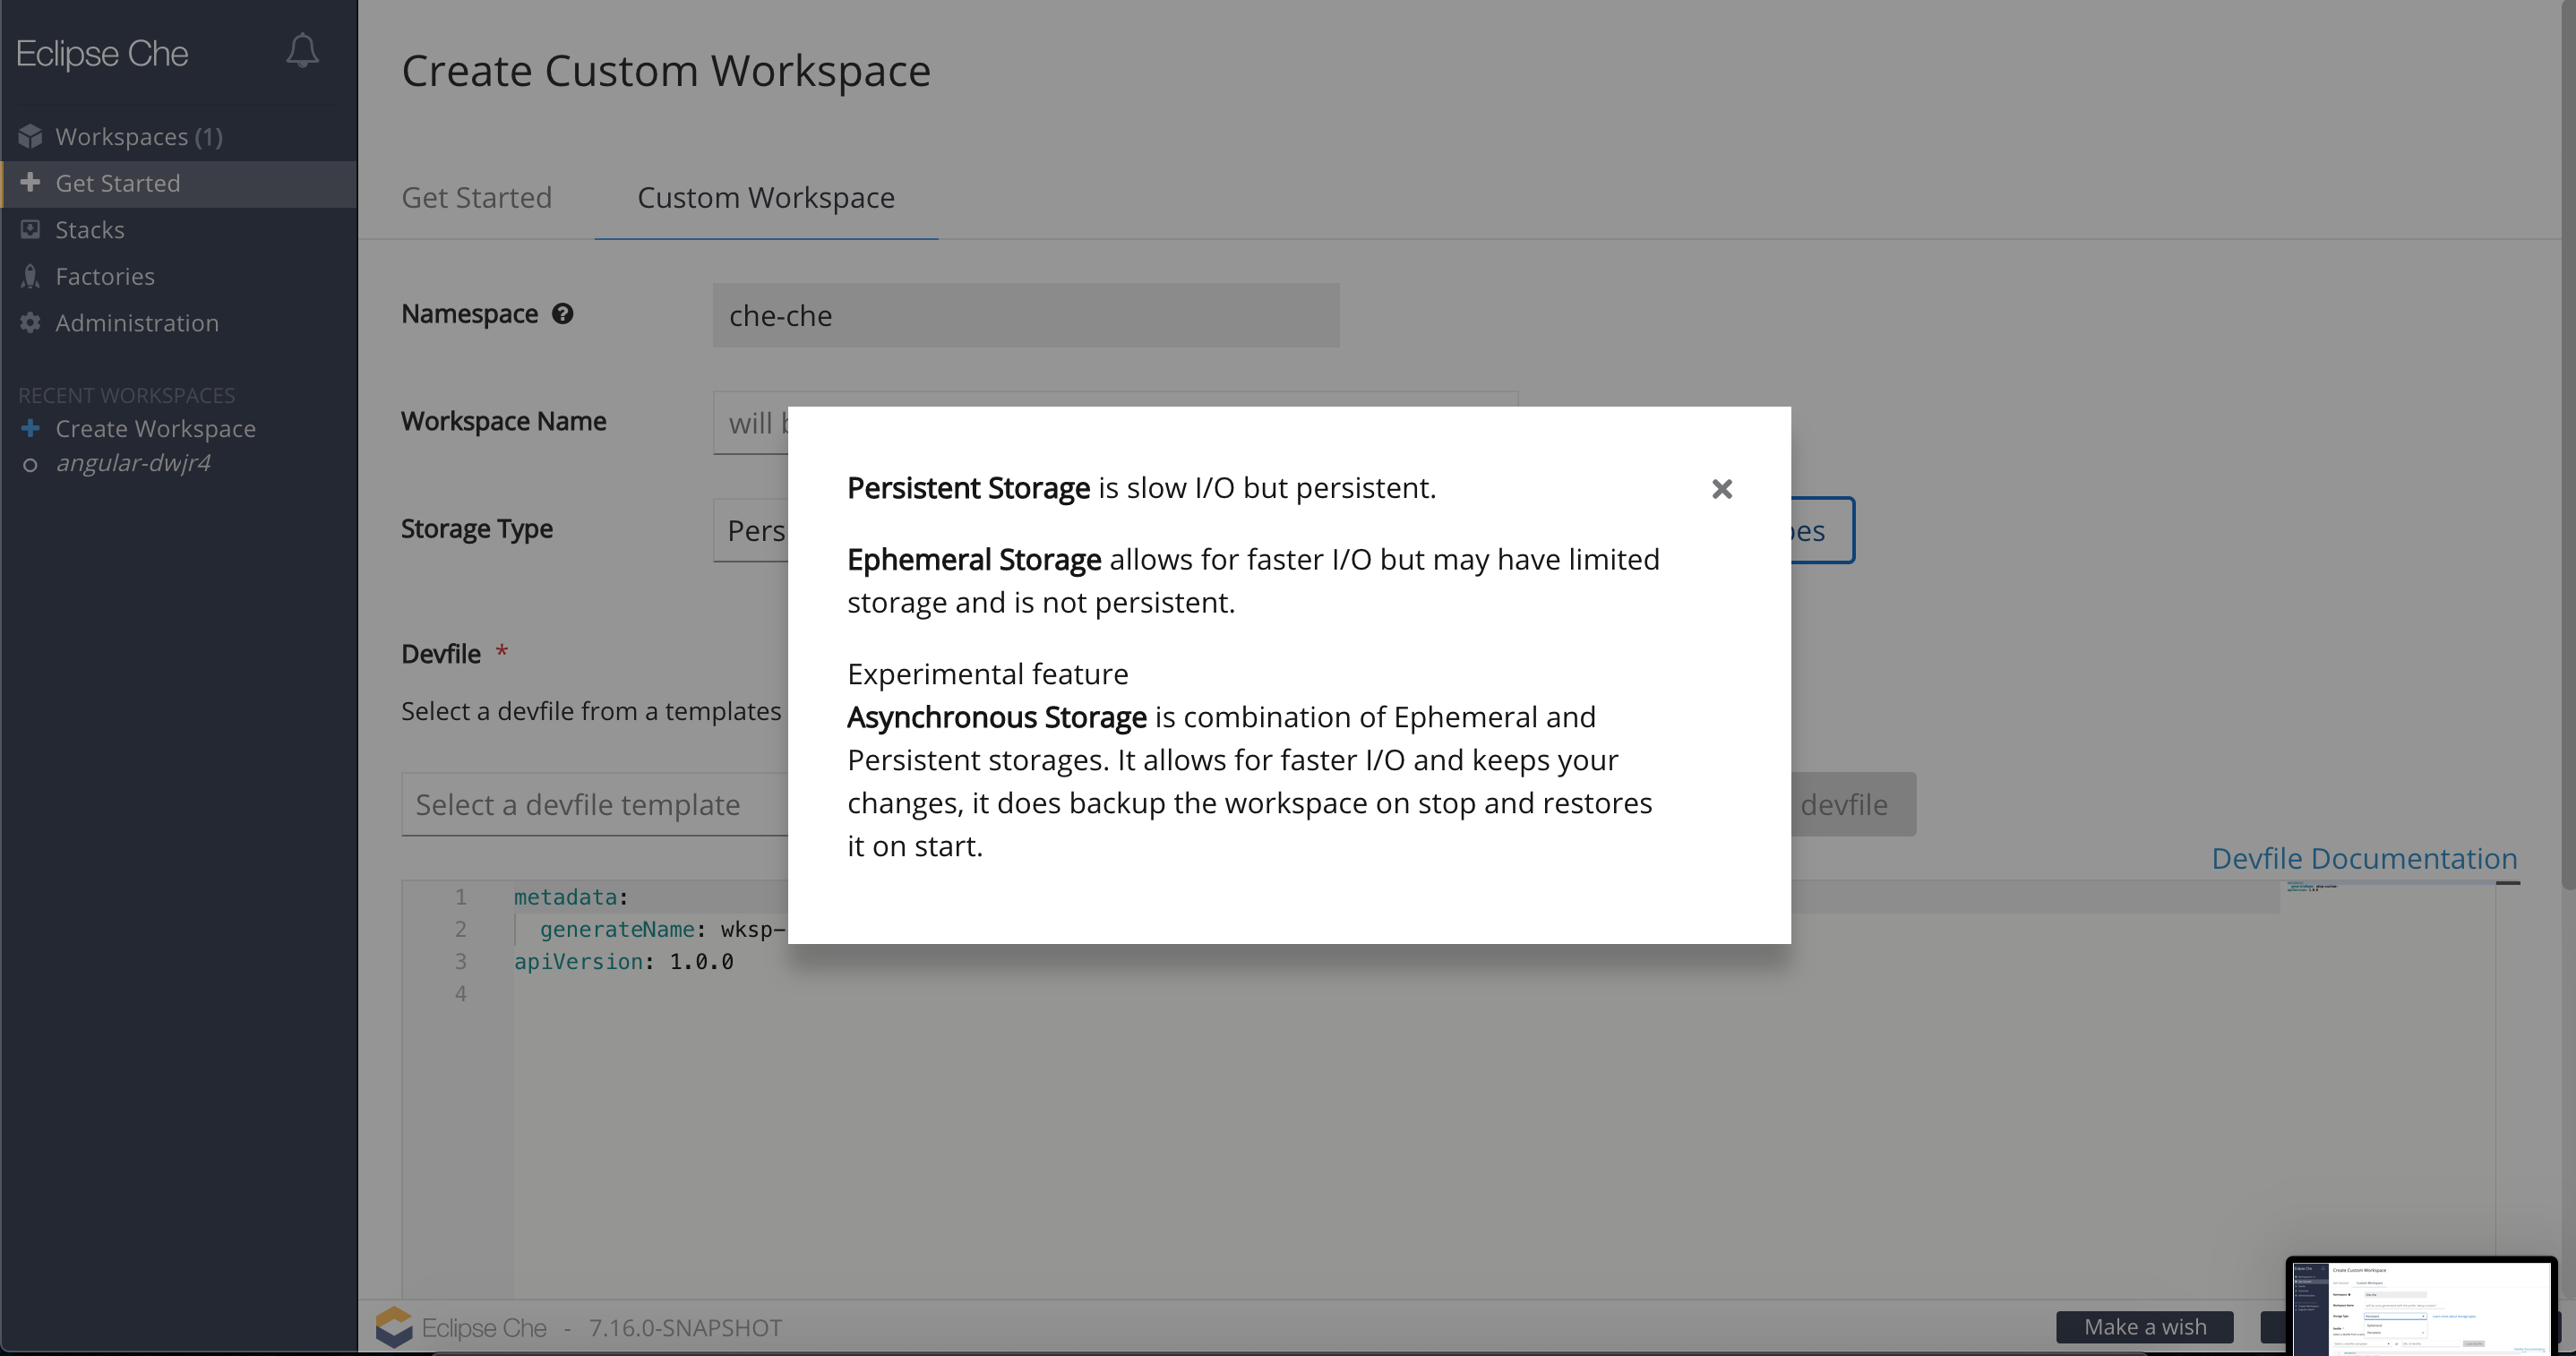Click the Factories rocket icon
Screen dimensions: 2576x1356
pyautogui.click(x=30, y=276)
